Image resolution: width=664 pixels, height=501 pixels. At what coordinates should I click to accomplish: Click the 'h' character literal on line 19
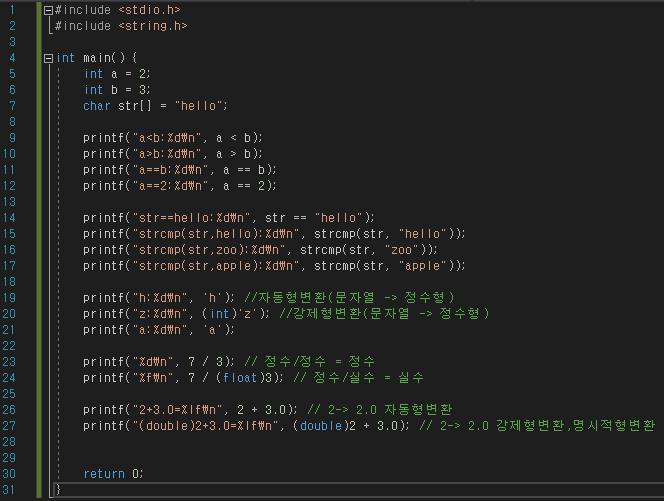click(213, 298)
